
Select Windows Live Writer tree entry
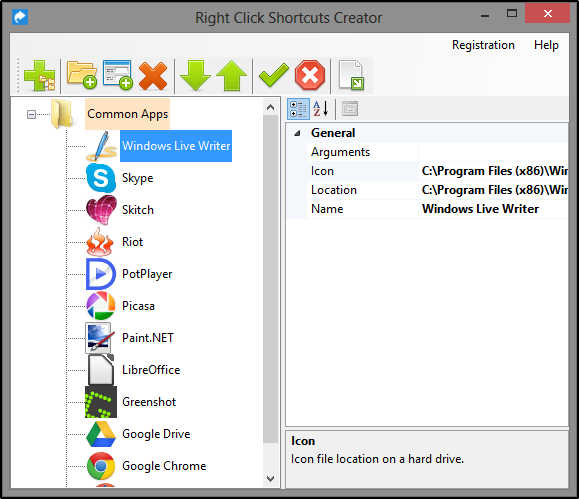(x=176, y=146)
